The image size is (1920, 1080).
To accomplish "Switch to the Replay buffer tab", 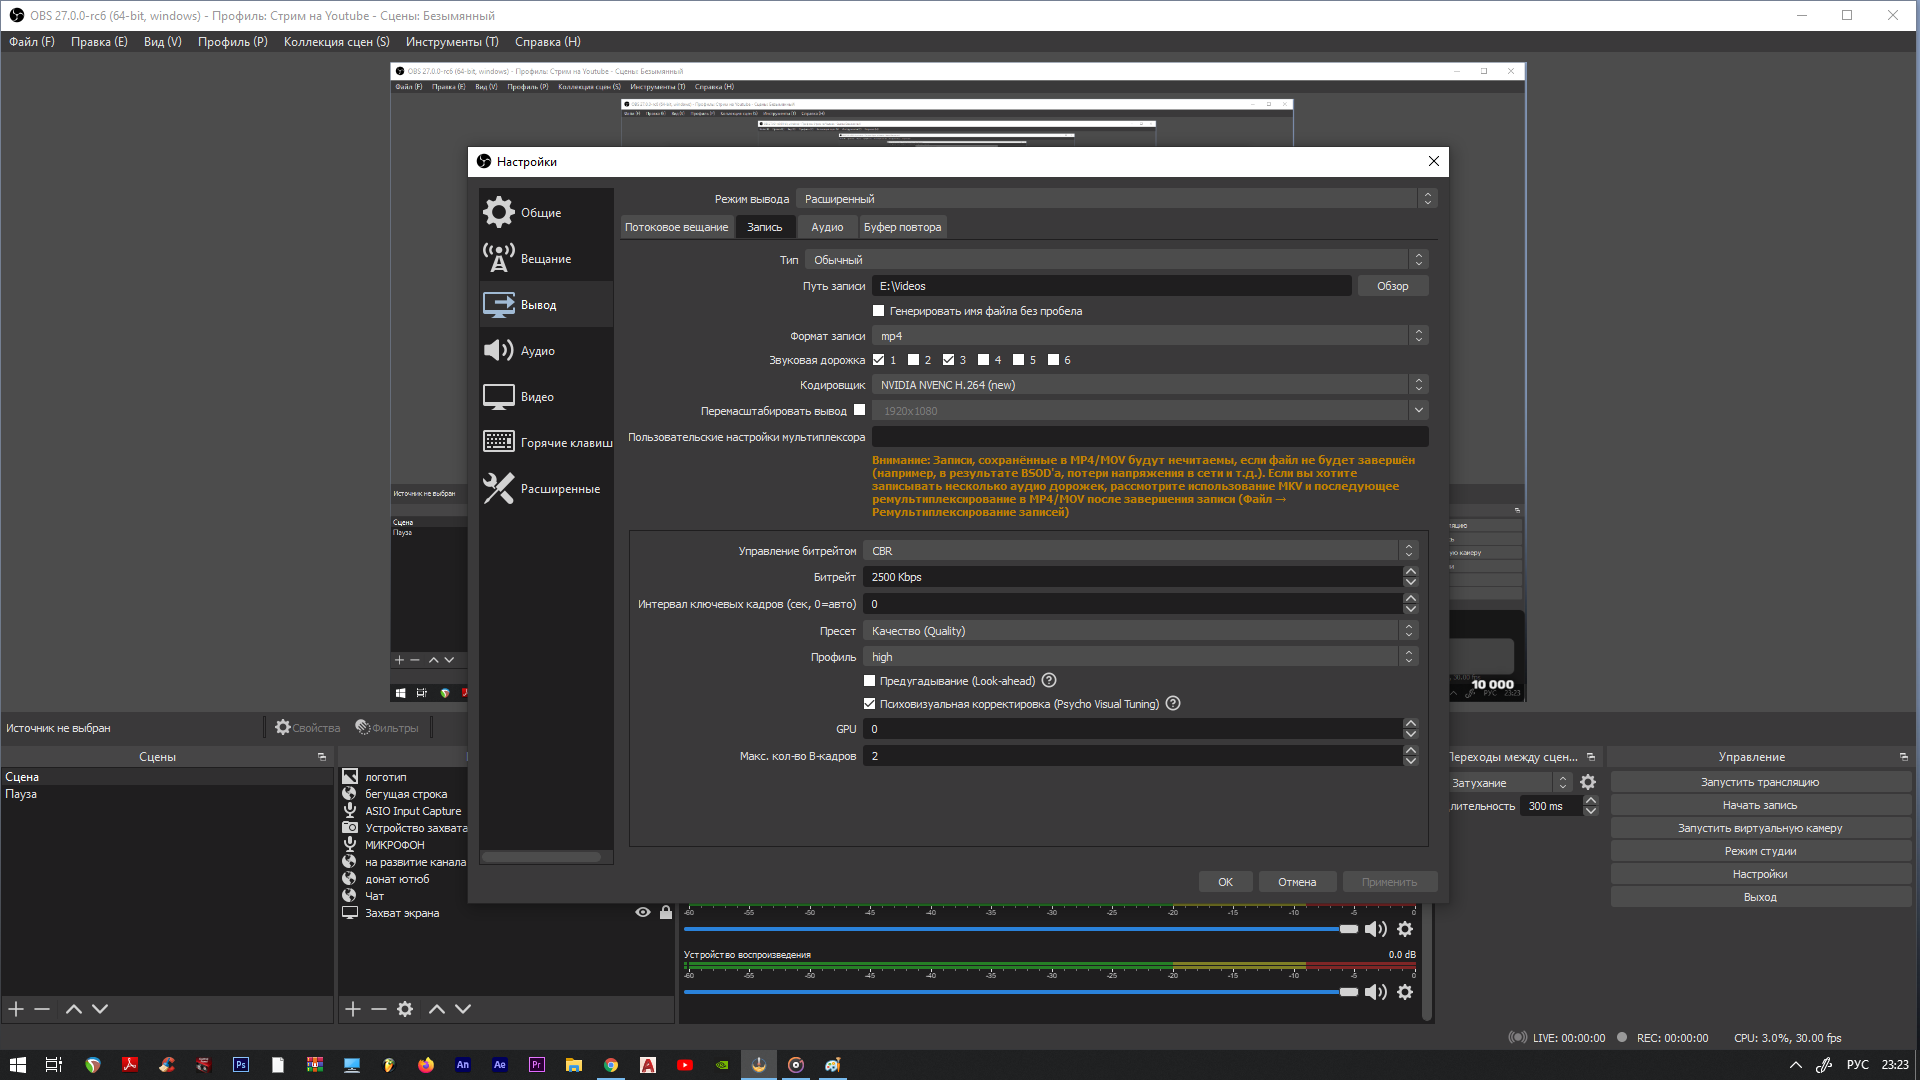I will point(902,227).
